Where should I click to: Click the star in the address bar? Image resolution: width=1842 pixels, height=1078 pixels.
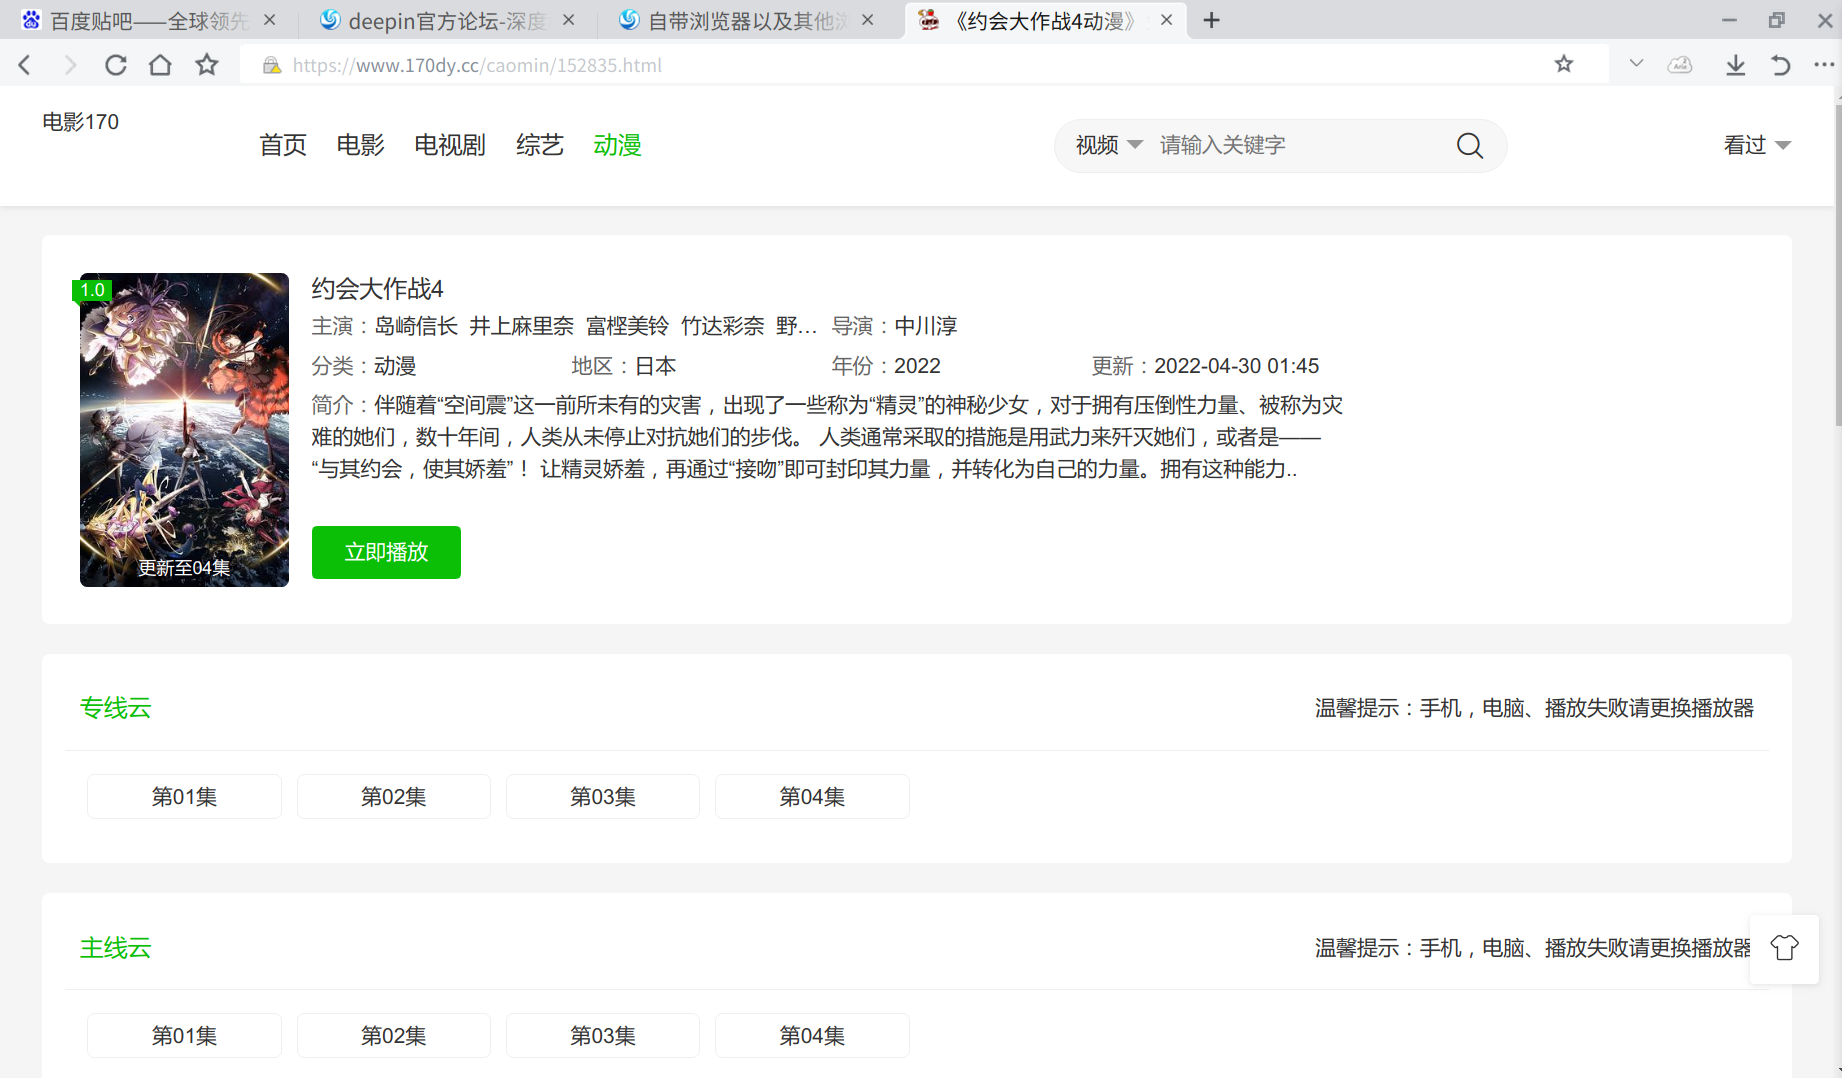1564,65
